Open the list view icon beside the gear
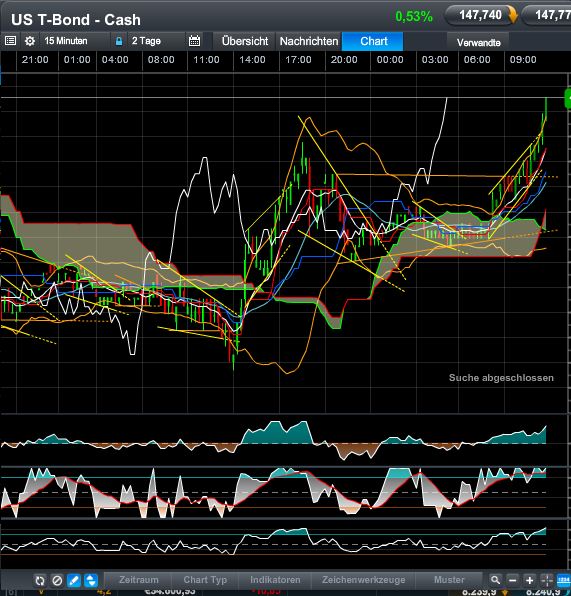Image resolution: width=571 pixels, height=596 pixels. point(11,41)
